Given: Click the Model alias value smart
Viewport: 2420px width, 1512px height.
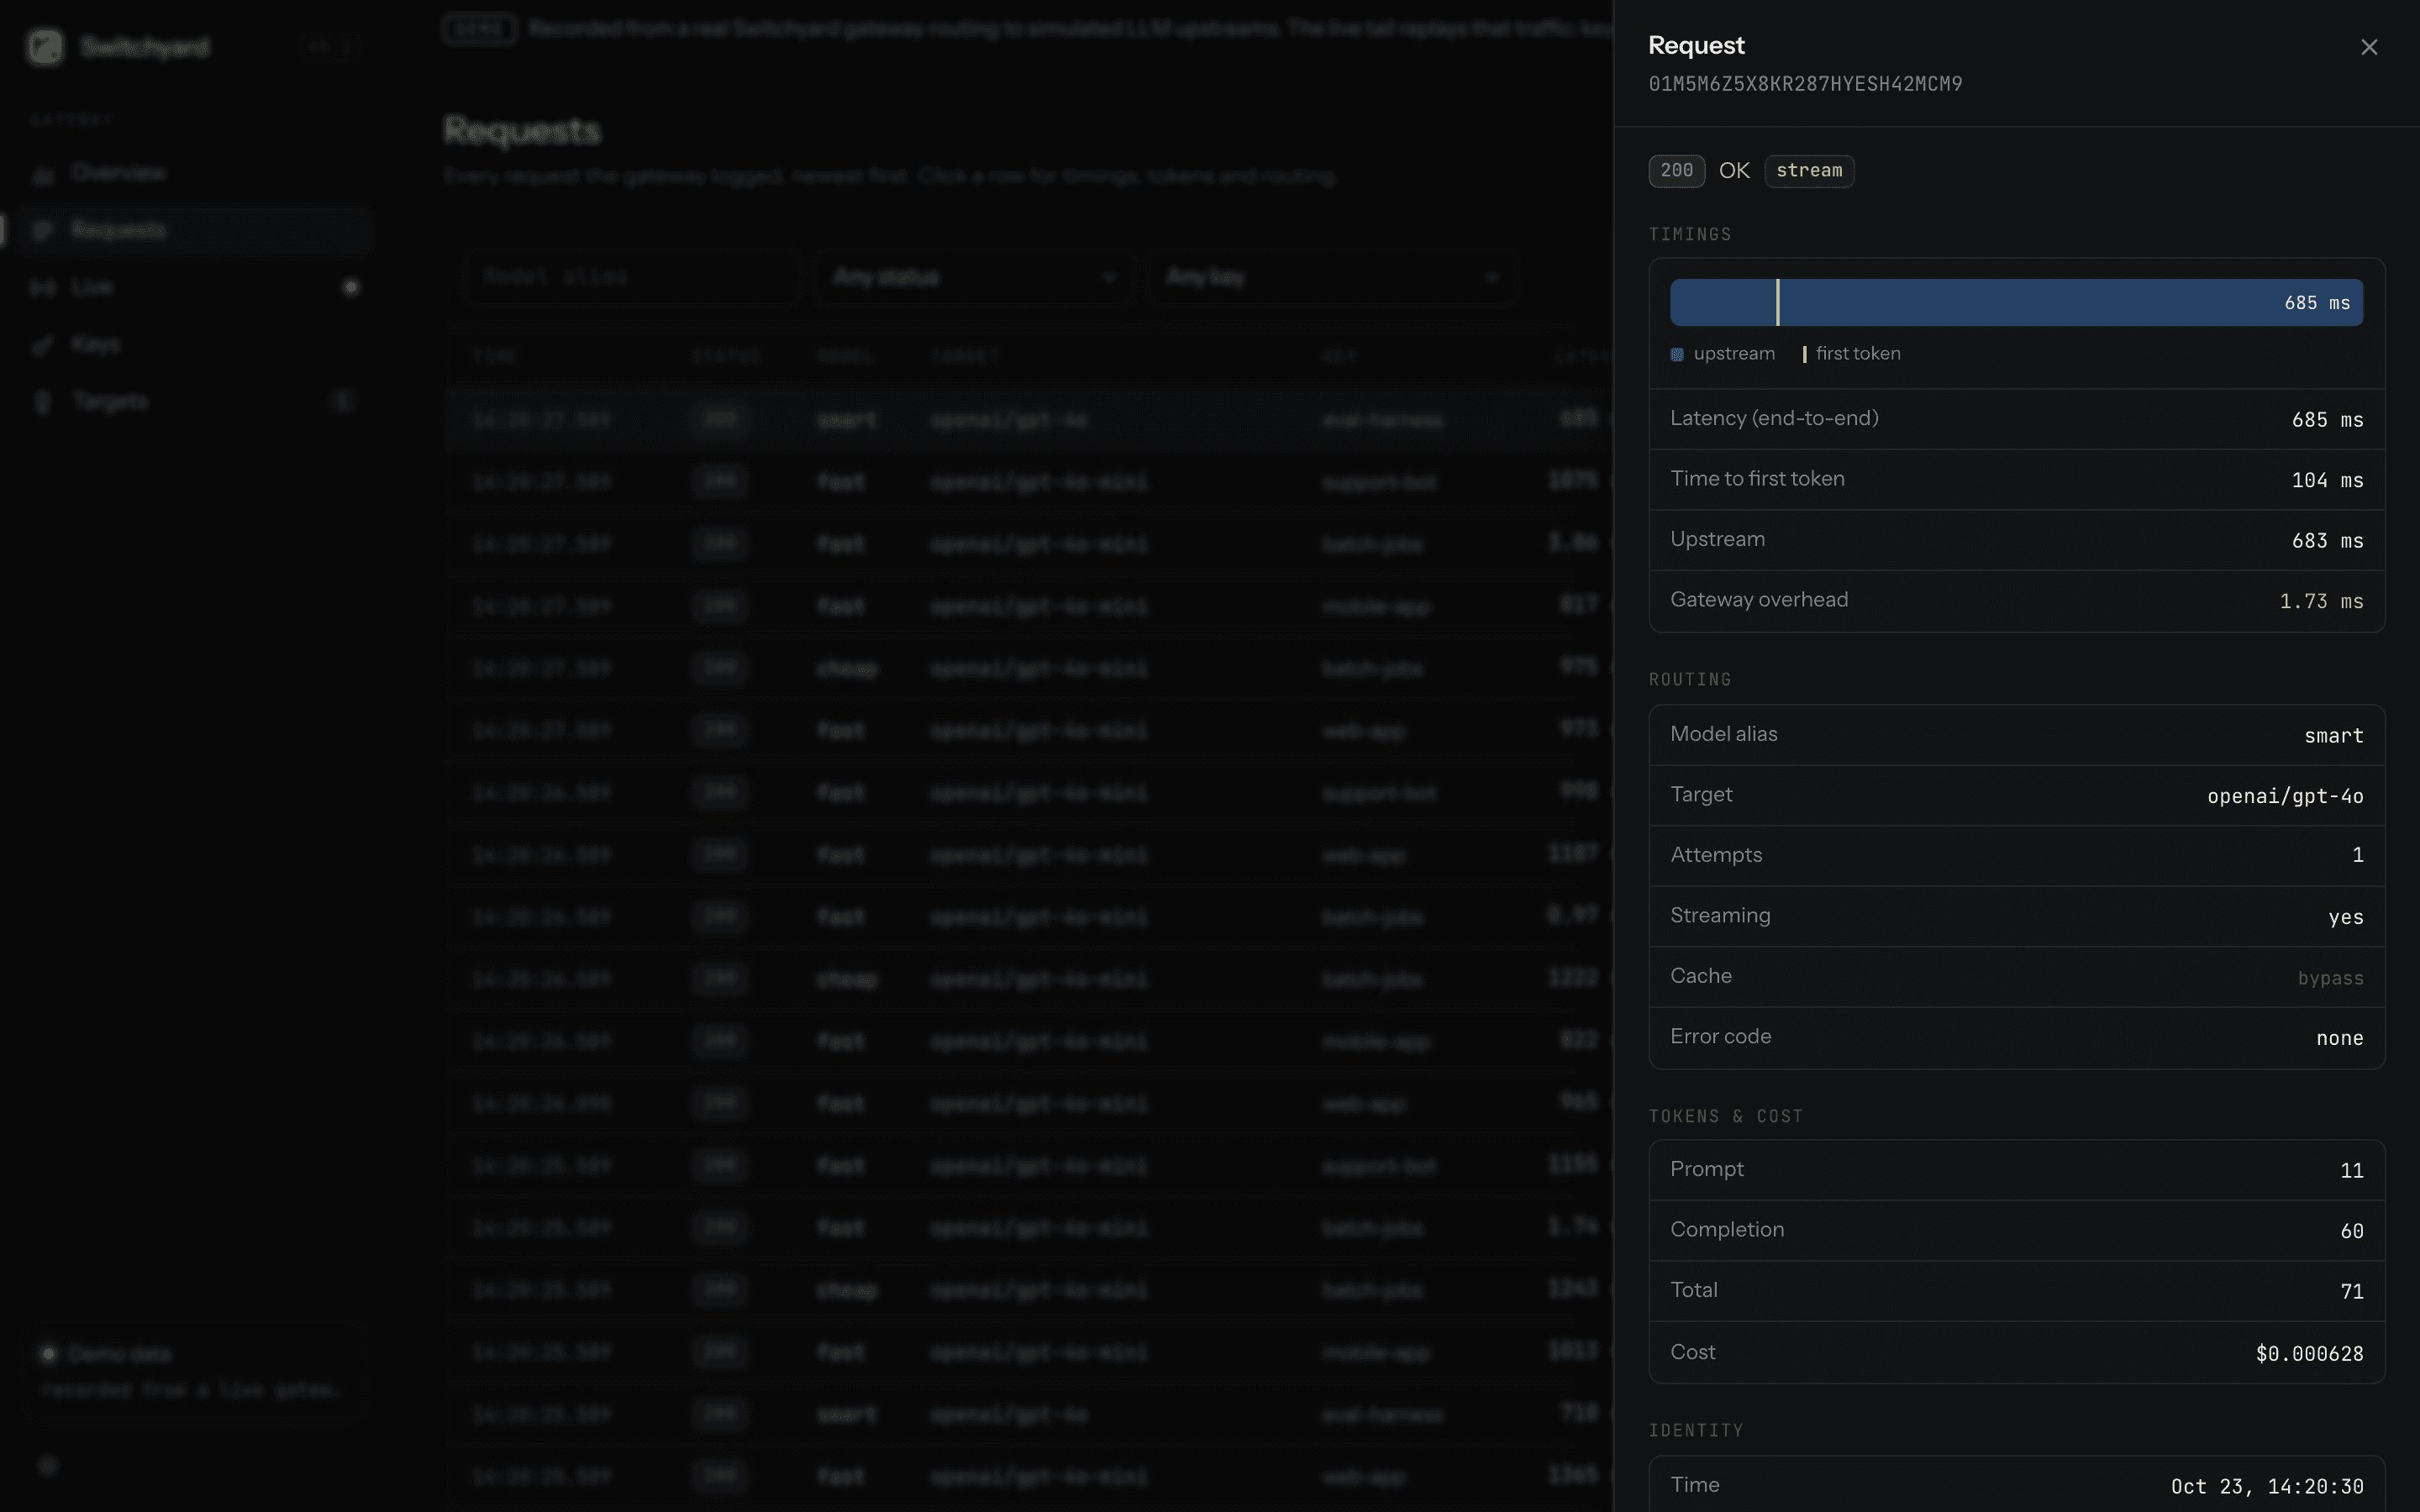Looking at the screenshot, I should pyautogui.click(x=2333, y=736).
